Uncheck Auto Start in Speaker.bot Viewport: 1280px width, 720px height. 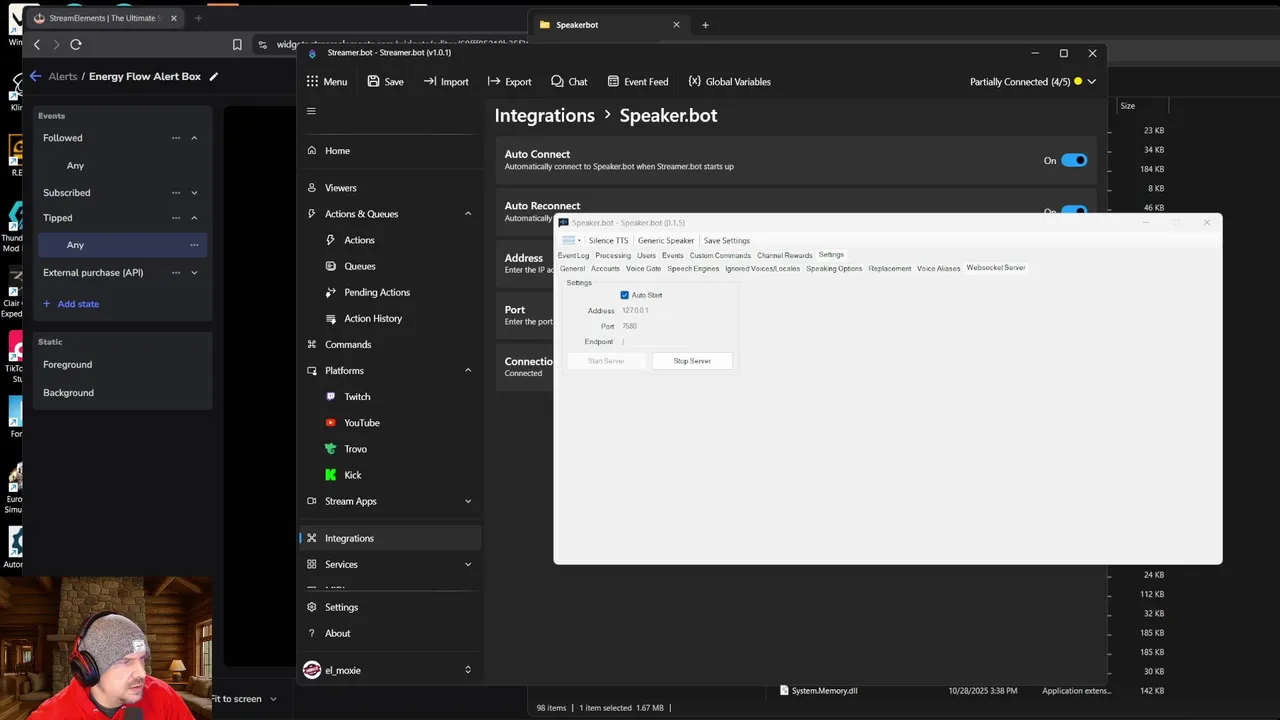coord(625,295)
